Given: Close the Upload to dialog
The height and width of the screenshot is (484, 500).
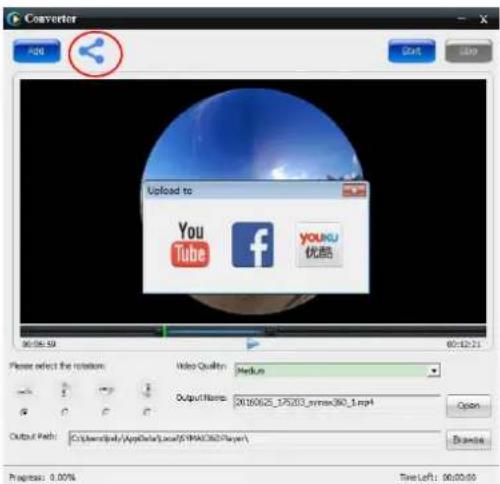Looking at the screenshot, I should pyautogui.click(x=354, y=191).
